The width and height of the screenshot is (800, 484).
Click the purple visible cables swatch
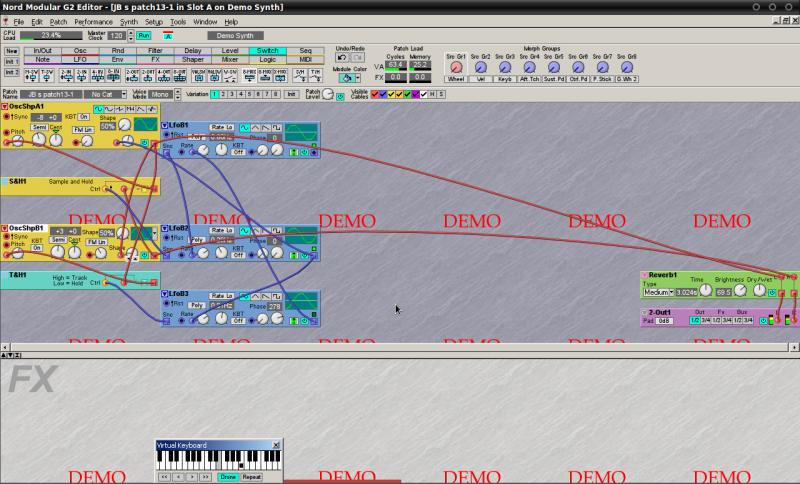416,94
